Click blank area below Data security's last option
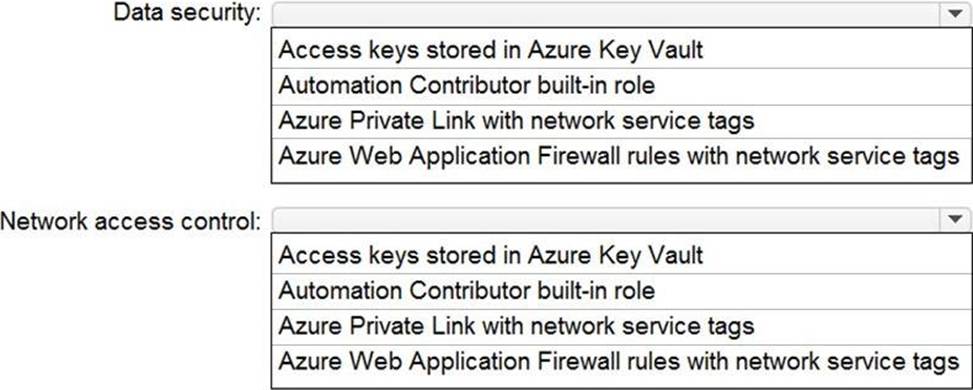 click(619, 177)
